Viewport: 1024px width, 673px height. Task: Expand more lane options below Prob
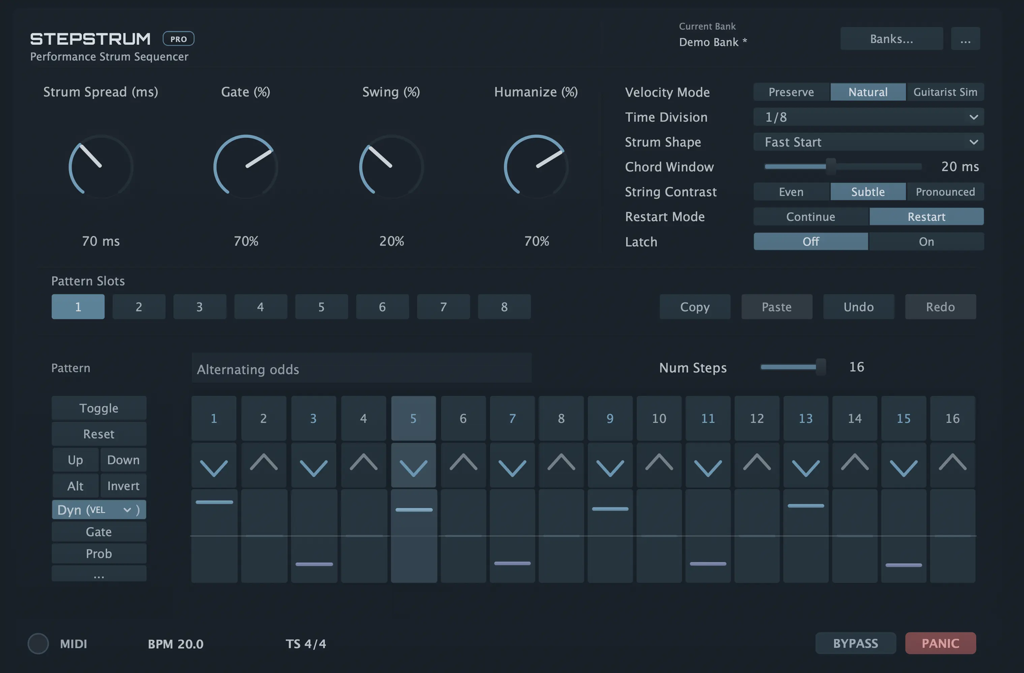click(99, 575)
